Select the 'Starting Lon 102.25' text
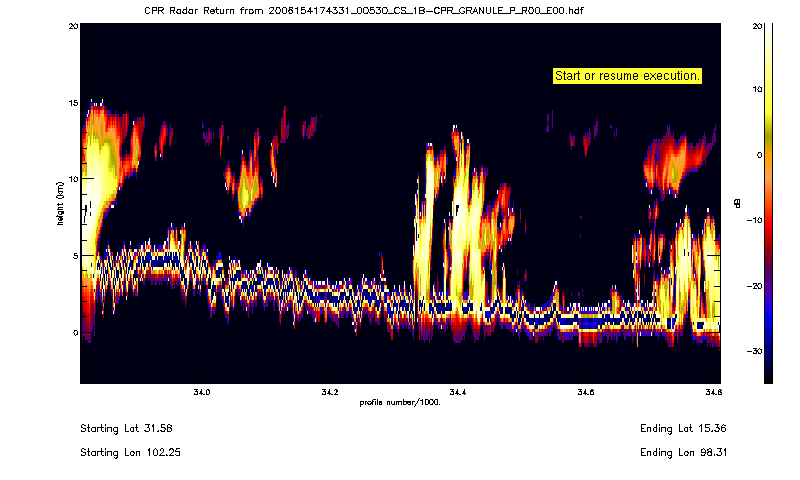Viewport: 800px width, 480px height. point(130,453)
